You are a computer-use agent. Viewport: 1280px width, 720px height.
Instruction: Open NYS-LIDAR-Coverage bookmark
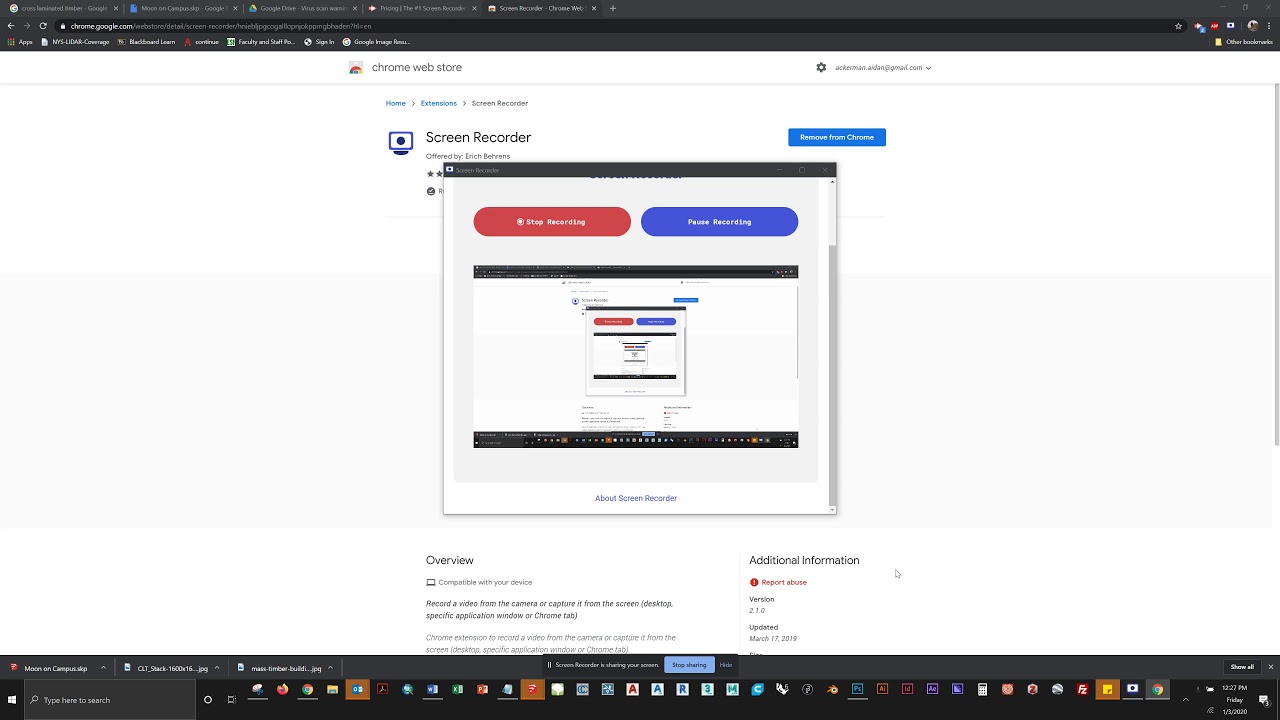tap(75, 42)
